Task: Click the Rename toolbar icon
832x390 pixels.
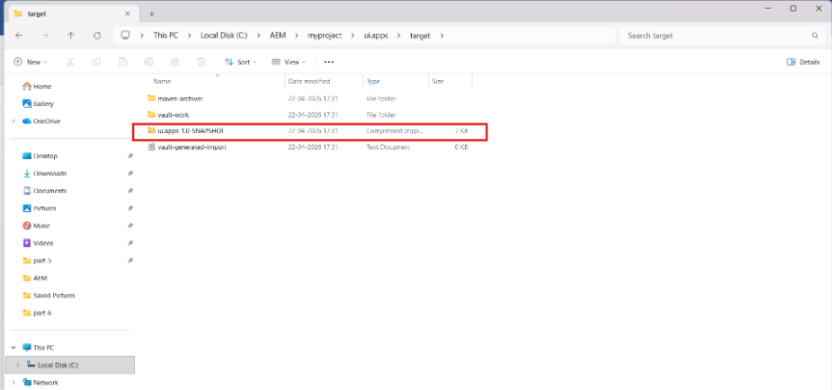Action: [149, 62]
